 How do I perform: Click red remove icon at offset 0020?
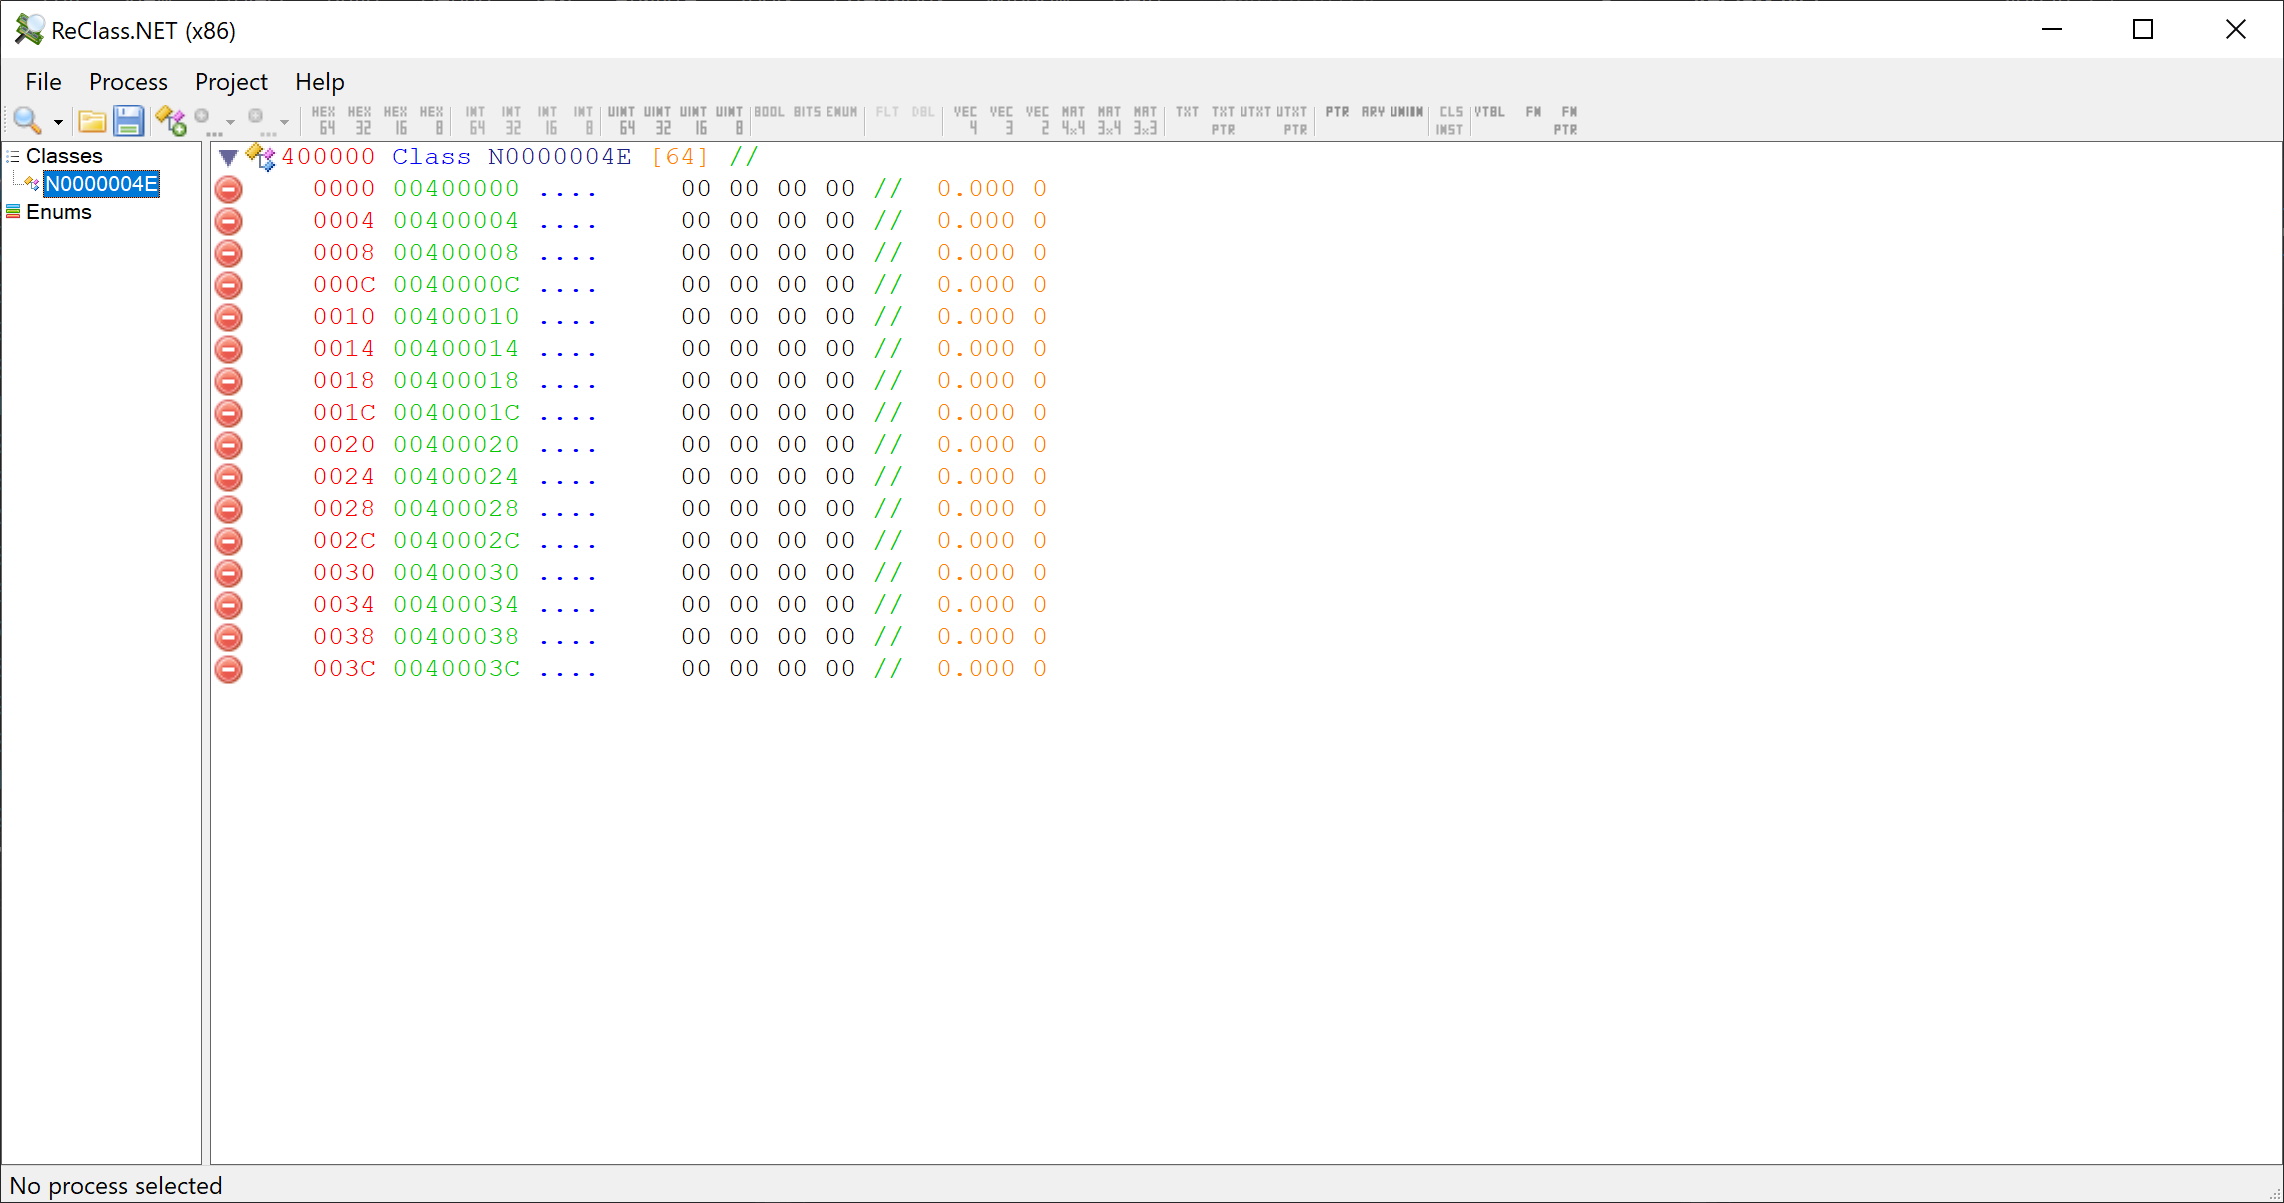pyautogui.click(x=229, y=445)
